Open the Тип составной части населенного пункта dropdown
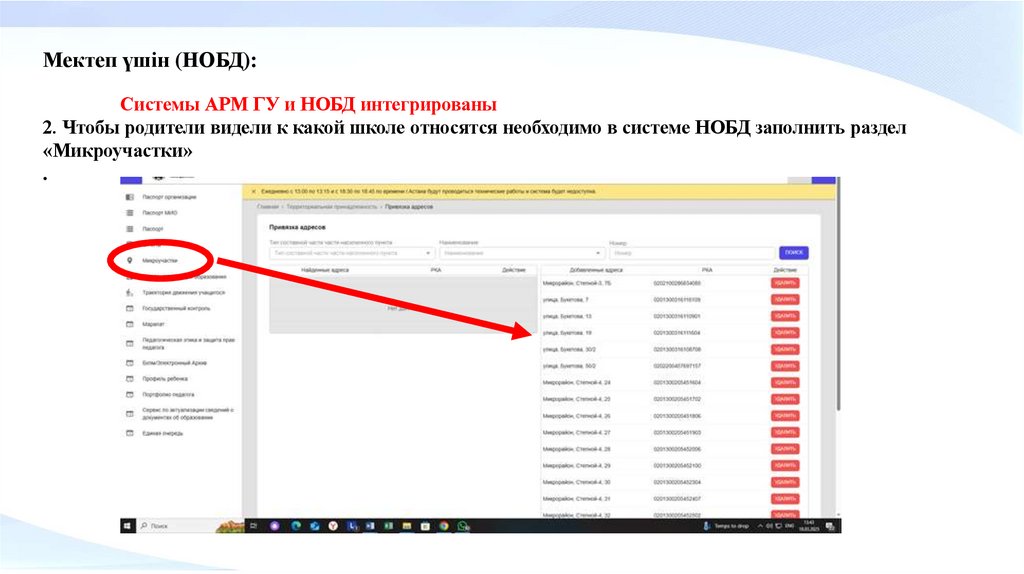 click(352, 253)
